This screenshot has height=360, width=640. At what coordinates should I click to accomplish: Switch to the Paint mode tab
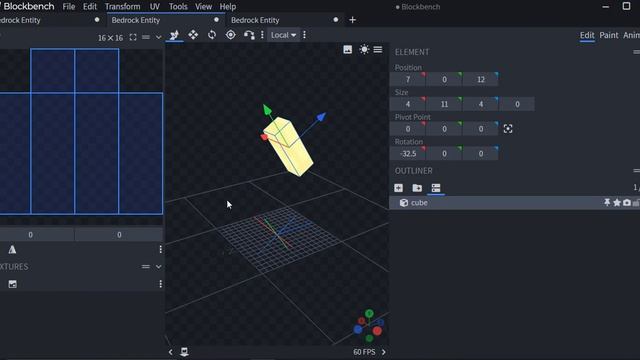[609, 35]
